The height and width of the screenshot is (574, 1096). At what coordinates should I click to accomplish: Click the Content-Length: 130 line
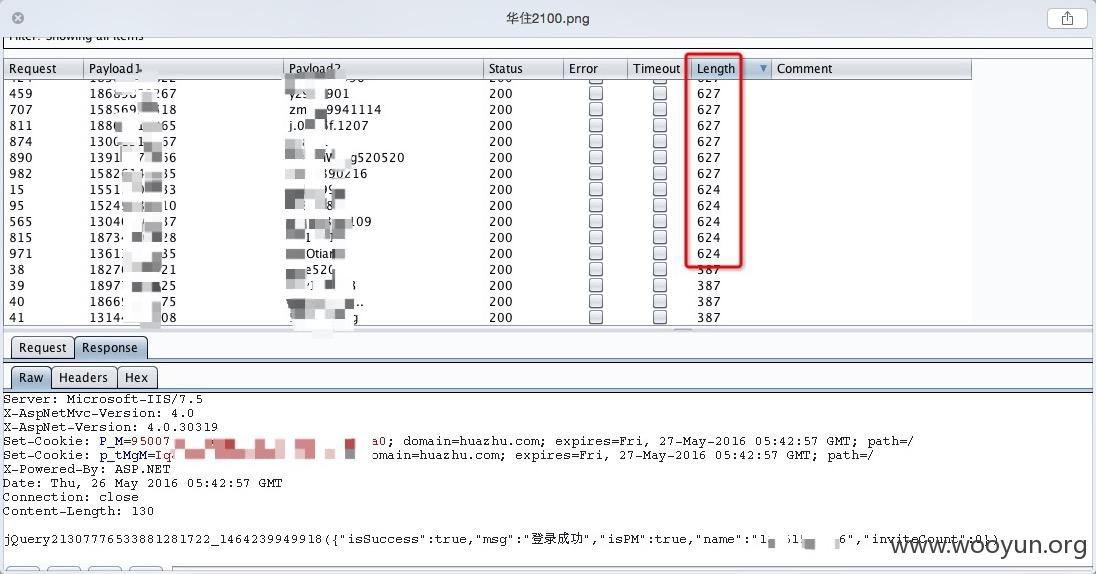78,511
